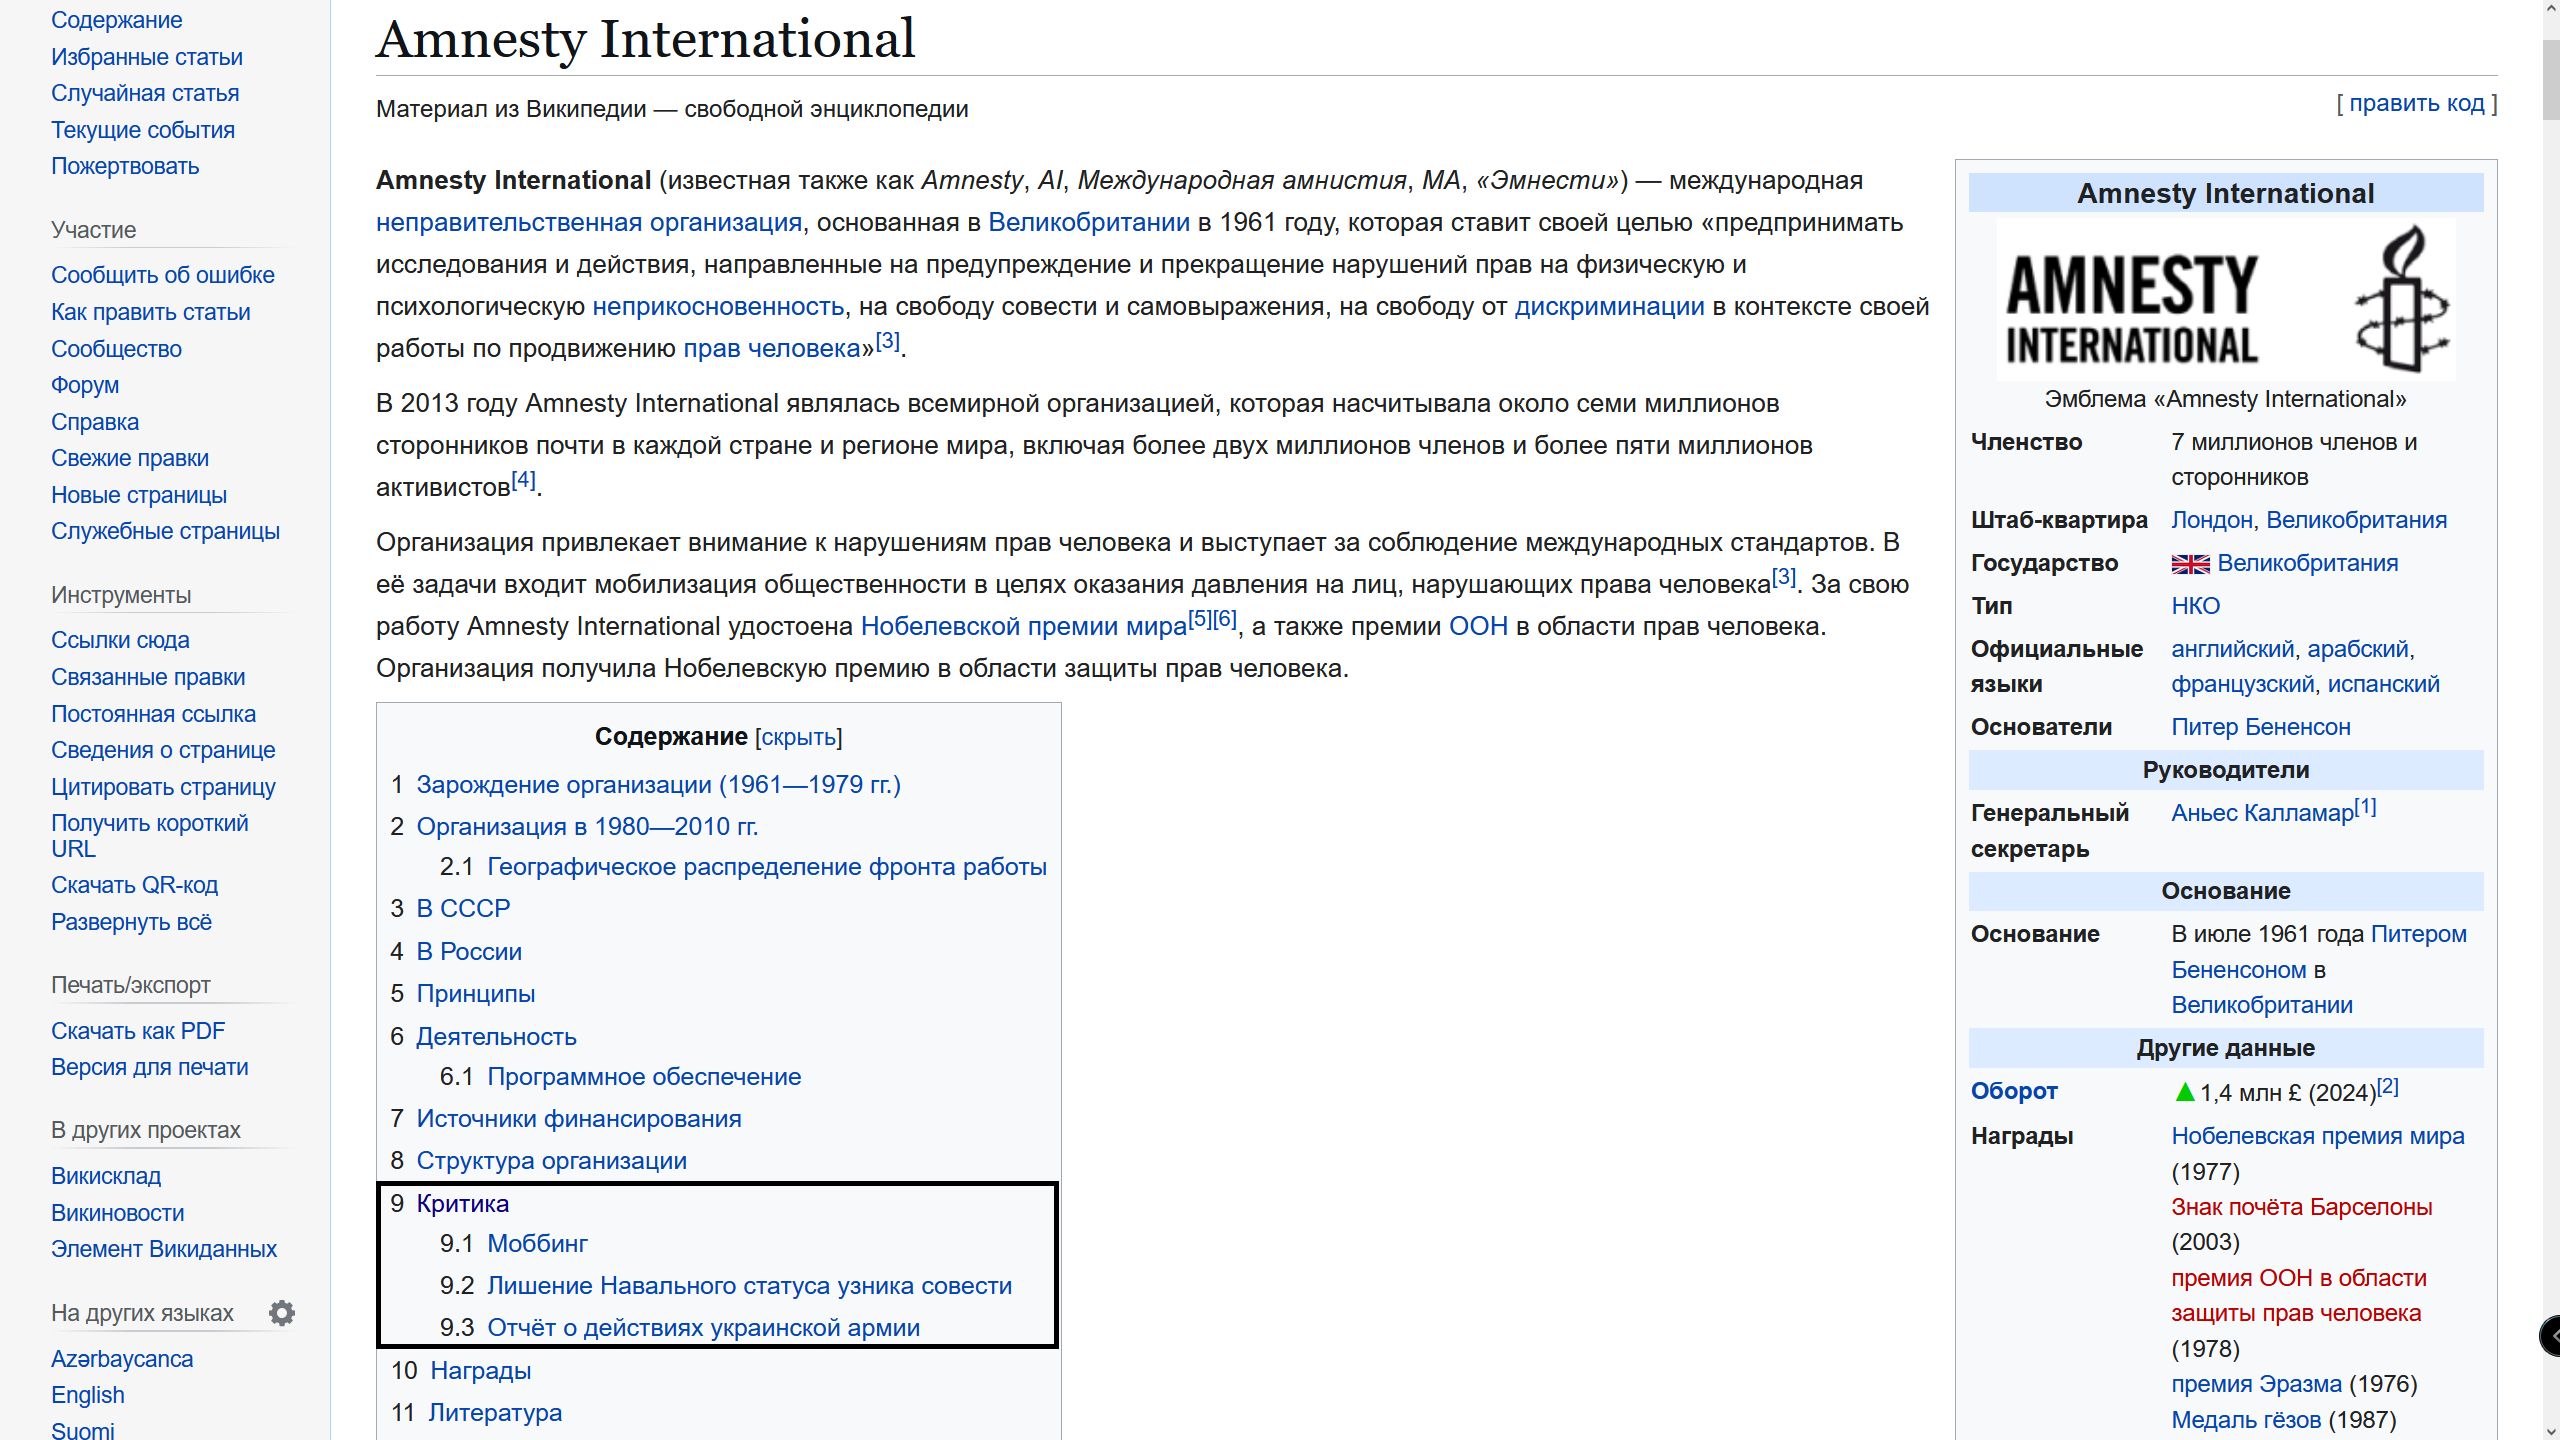Click scrollbar up arrow
This screenshot has width=2560, height=1440.
2550,7
